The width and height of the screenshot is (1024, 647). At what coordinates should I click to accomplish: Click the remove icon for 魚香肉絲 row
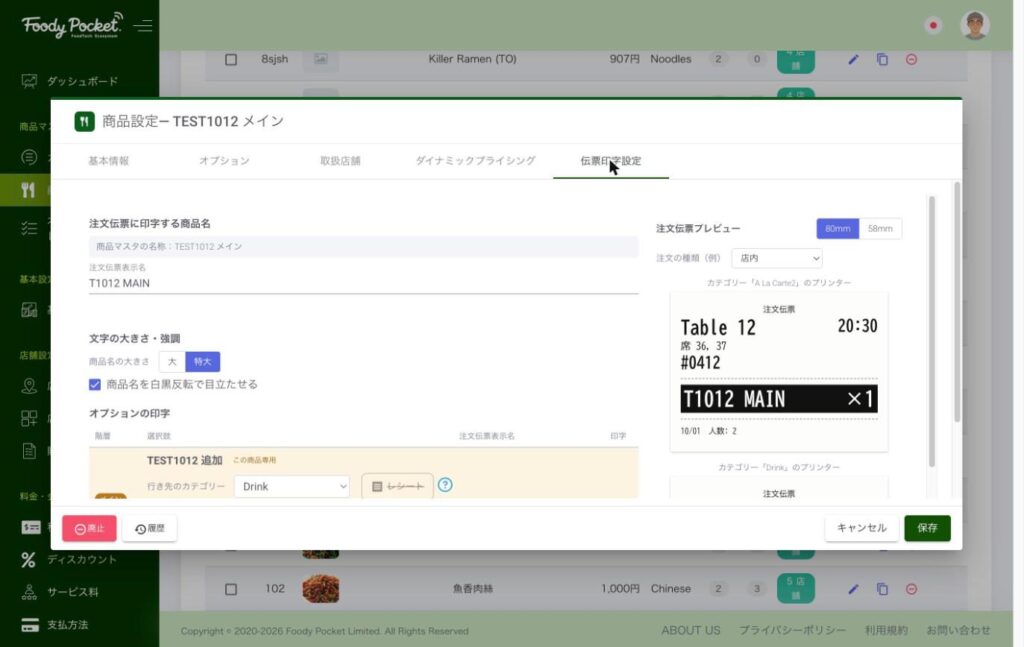coord(912,589)
